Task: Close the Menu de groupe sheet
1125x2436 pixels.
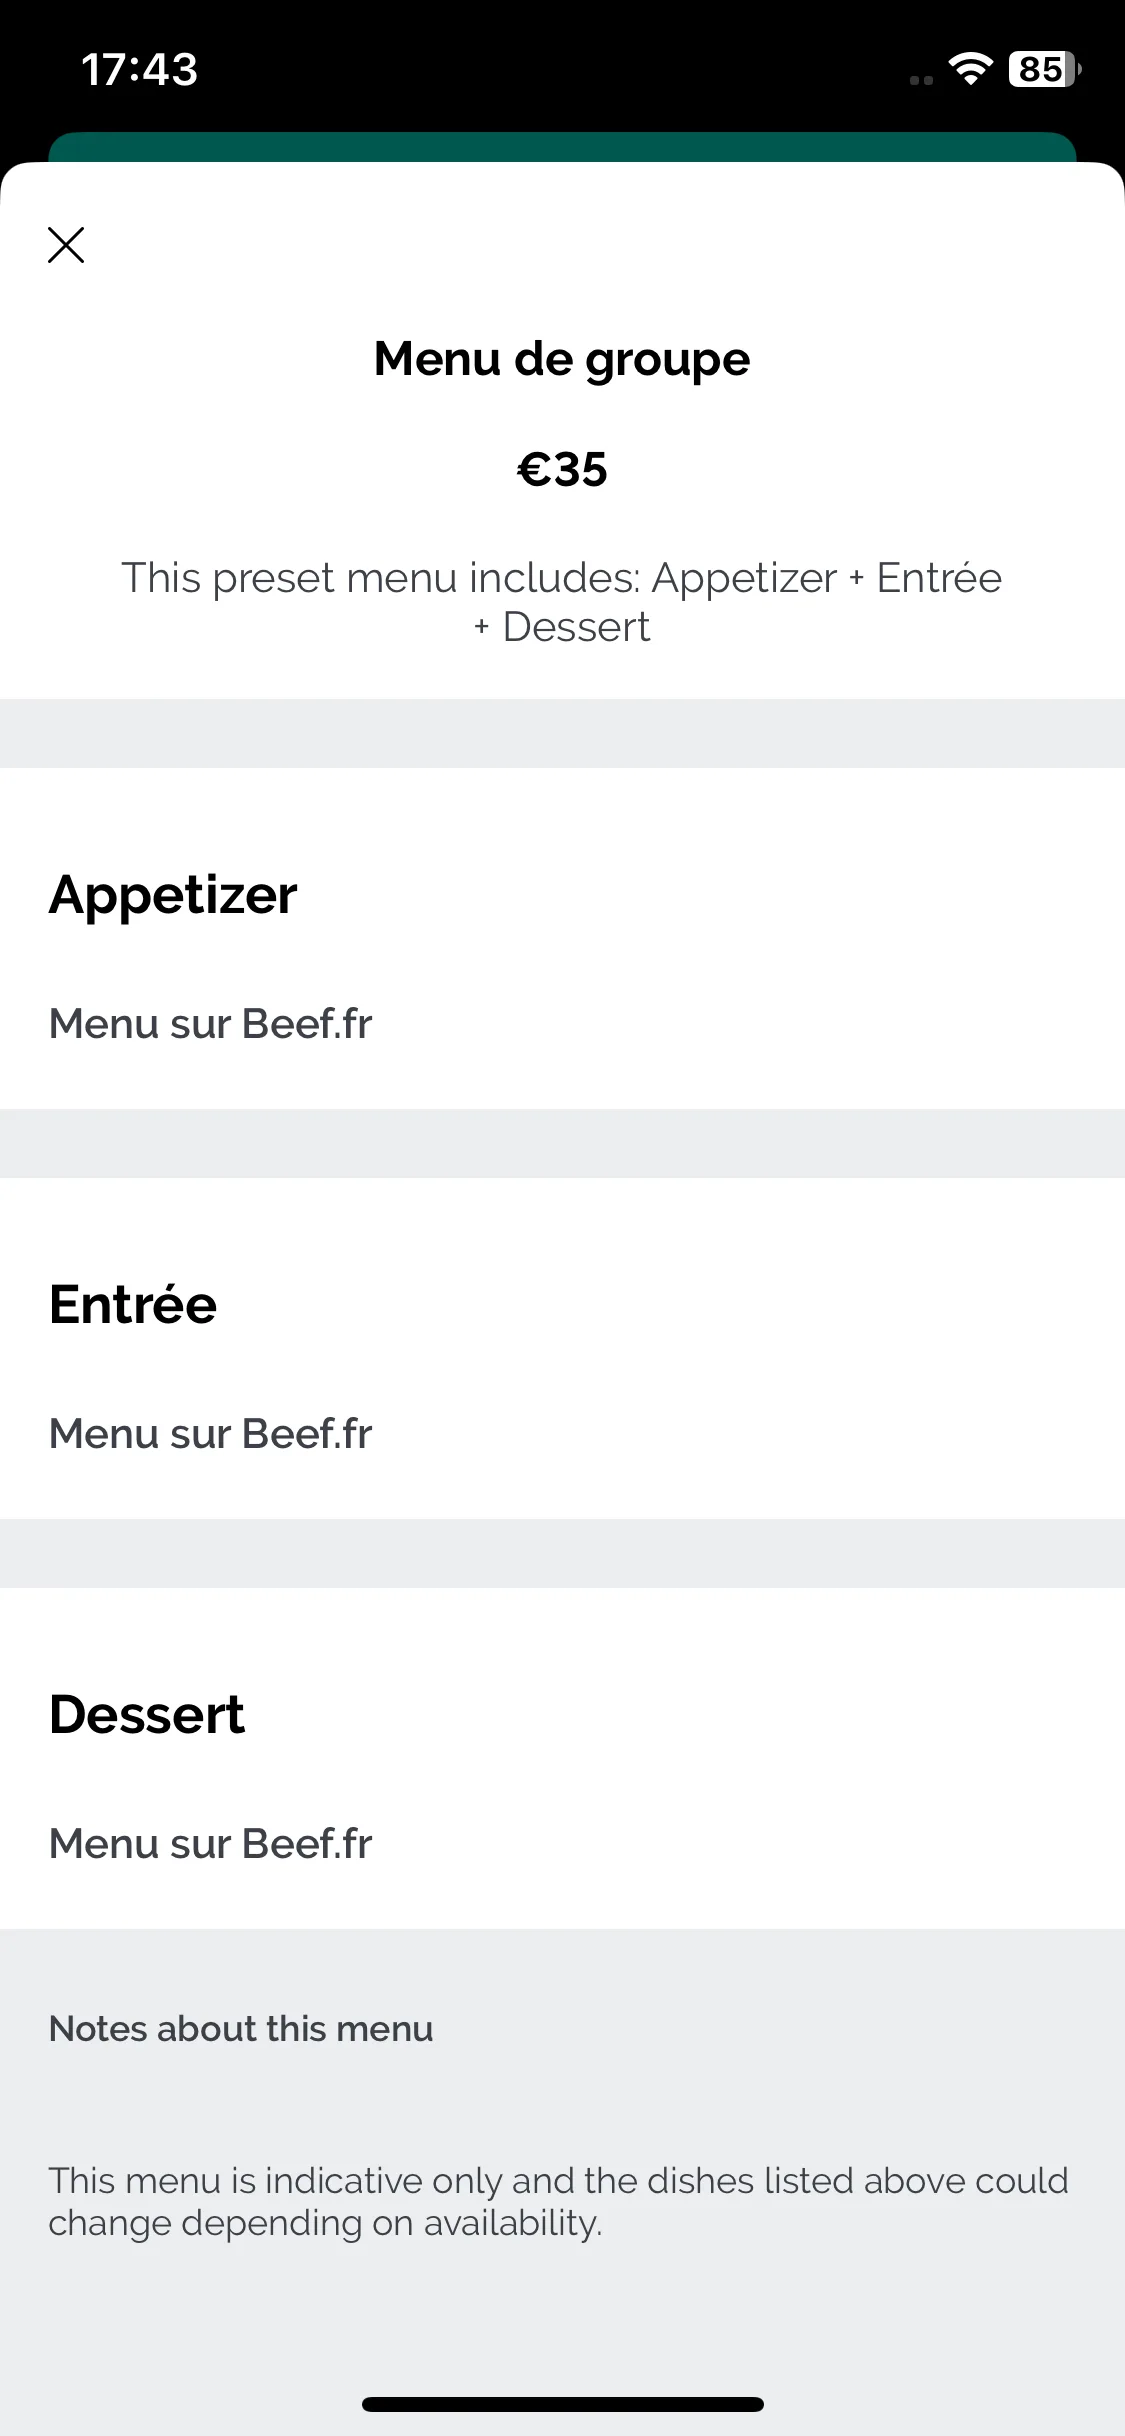Action: point(66,244)
